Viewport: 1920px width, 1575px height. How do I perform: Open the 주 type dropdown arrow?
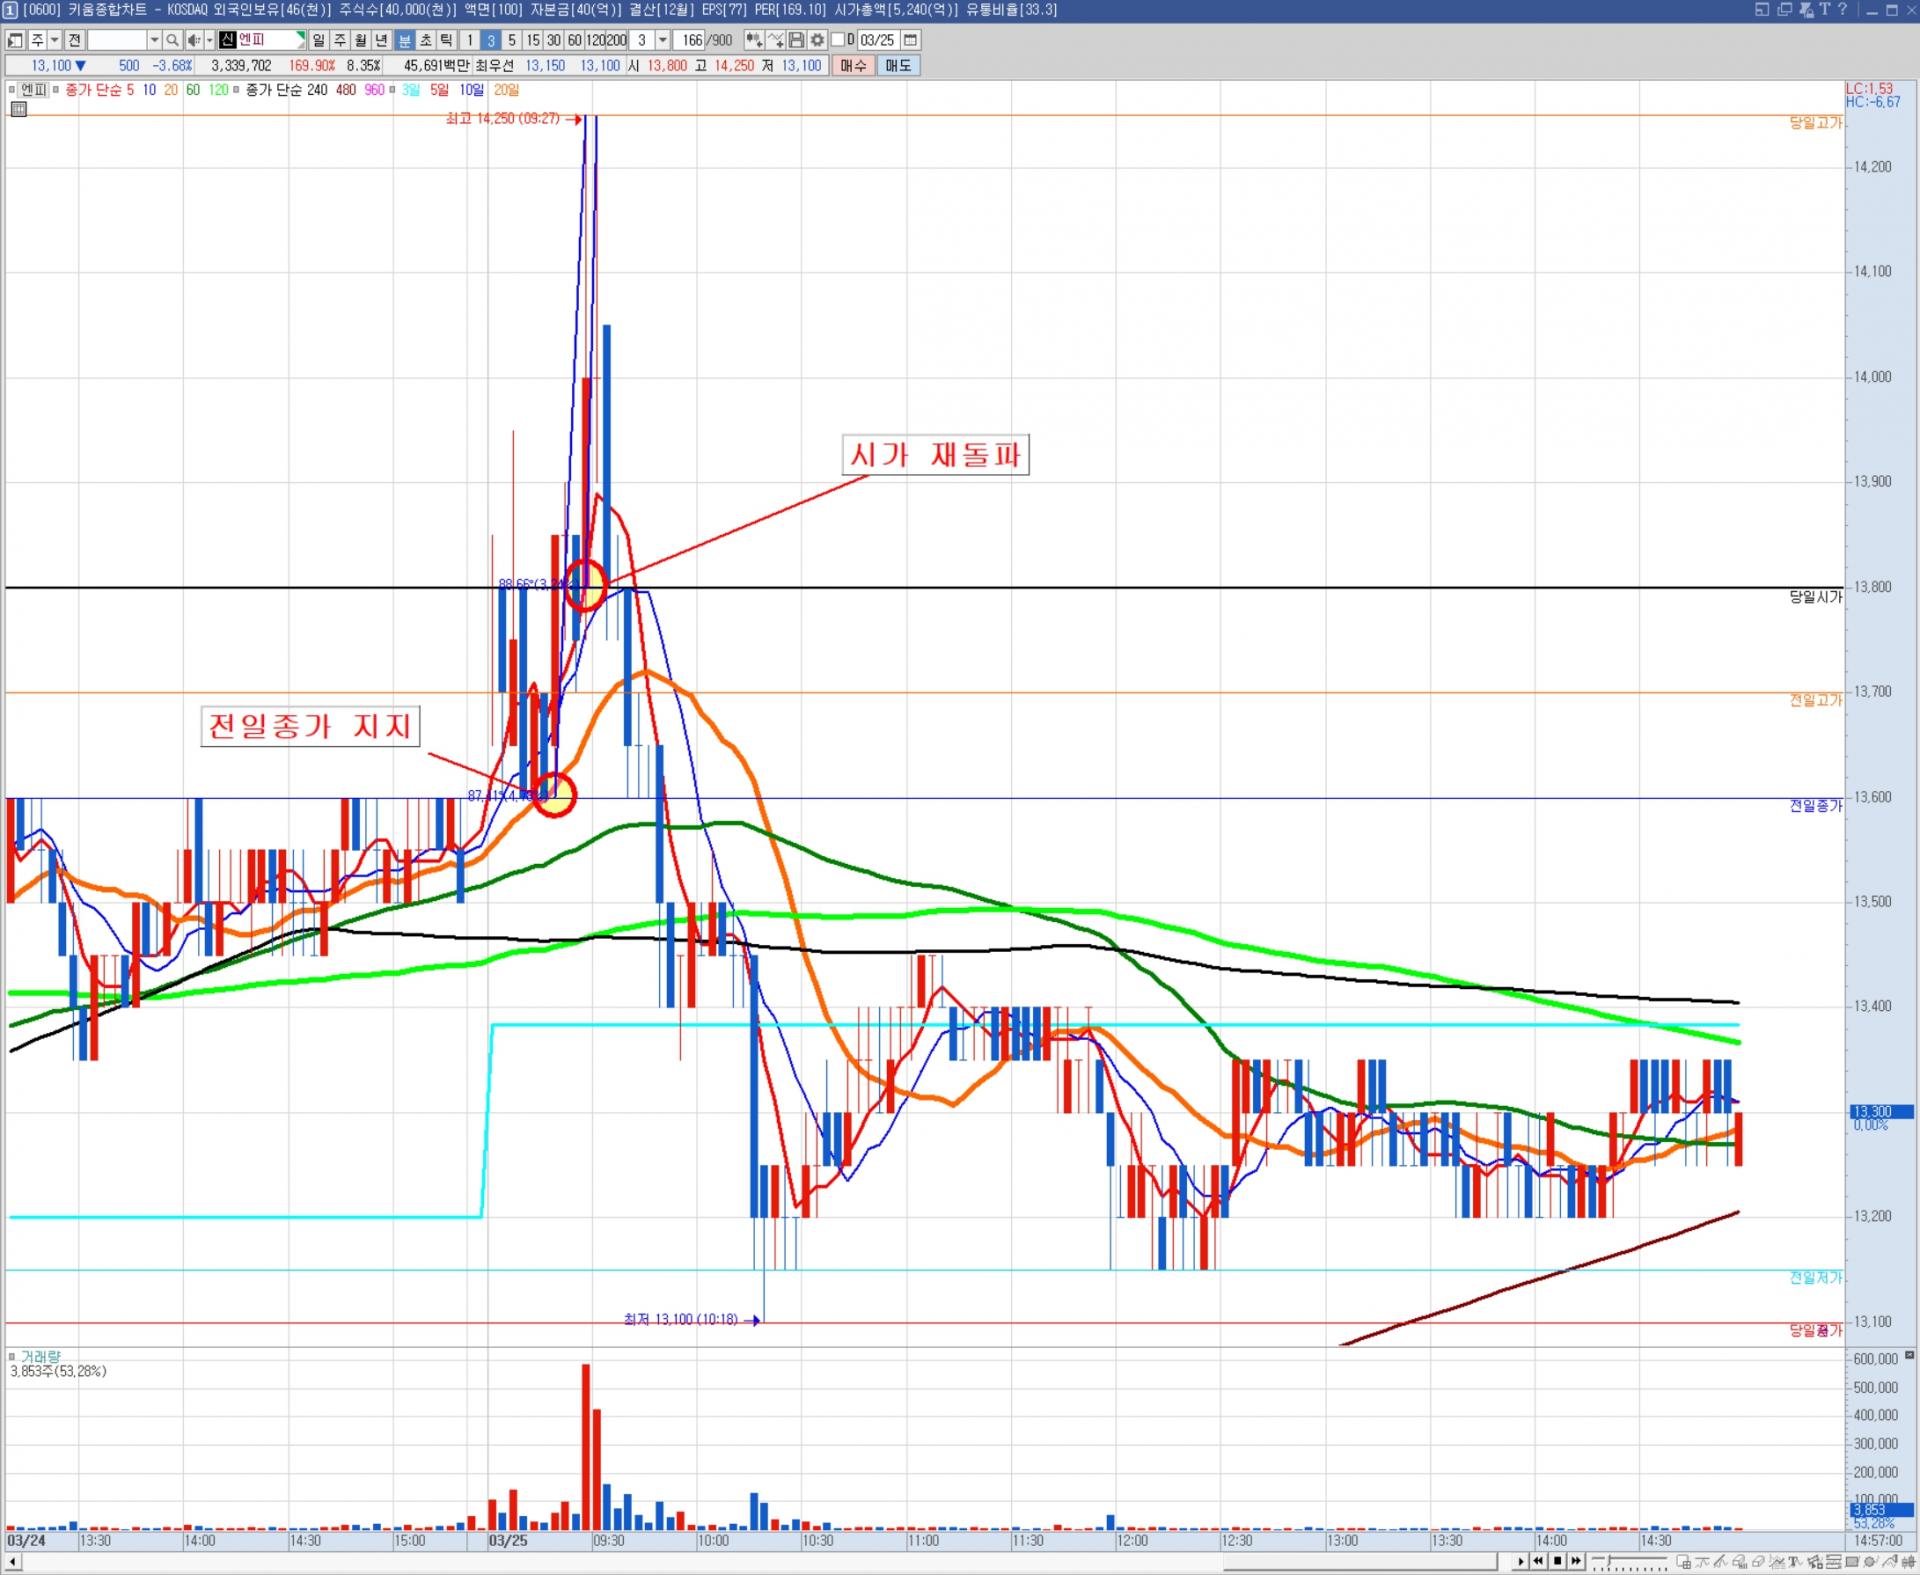[x=54, y=40]
